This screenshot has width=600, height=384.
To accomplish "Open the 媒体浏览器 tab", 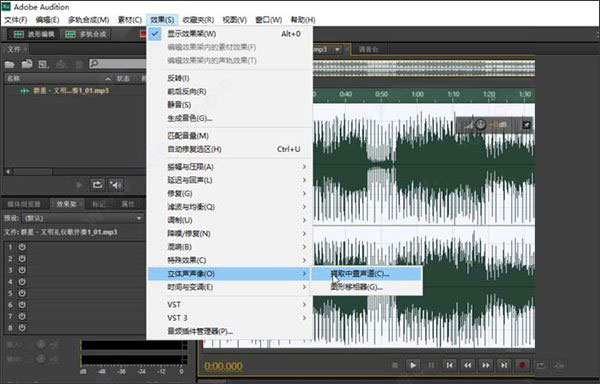I will 24,204.
